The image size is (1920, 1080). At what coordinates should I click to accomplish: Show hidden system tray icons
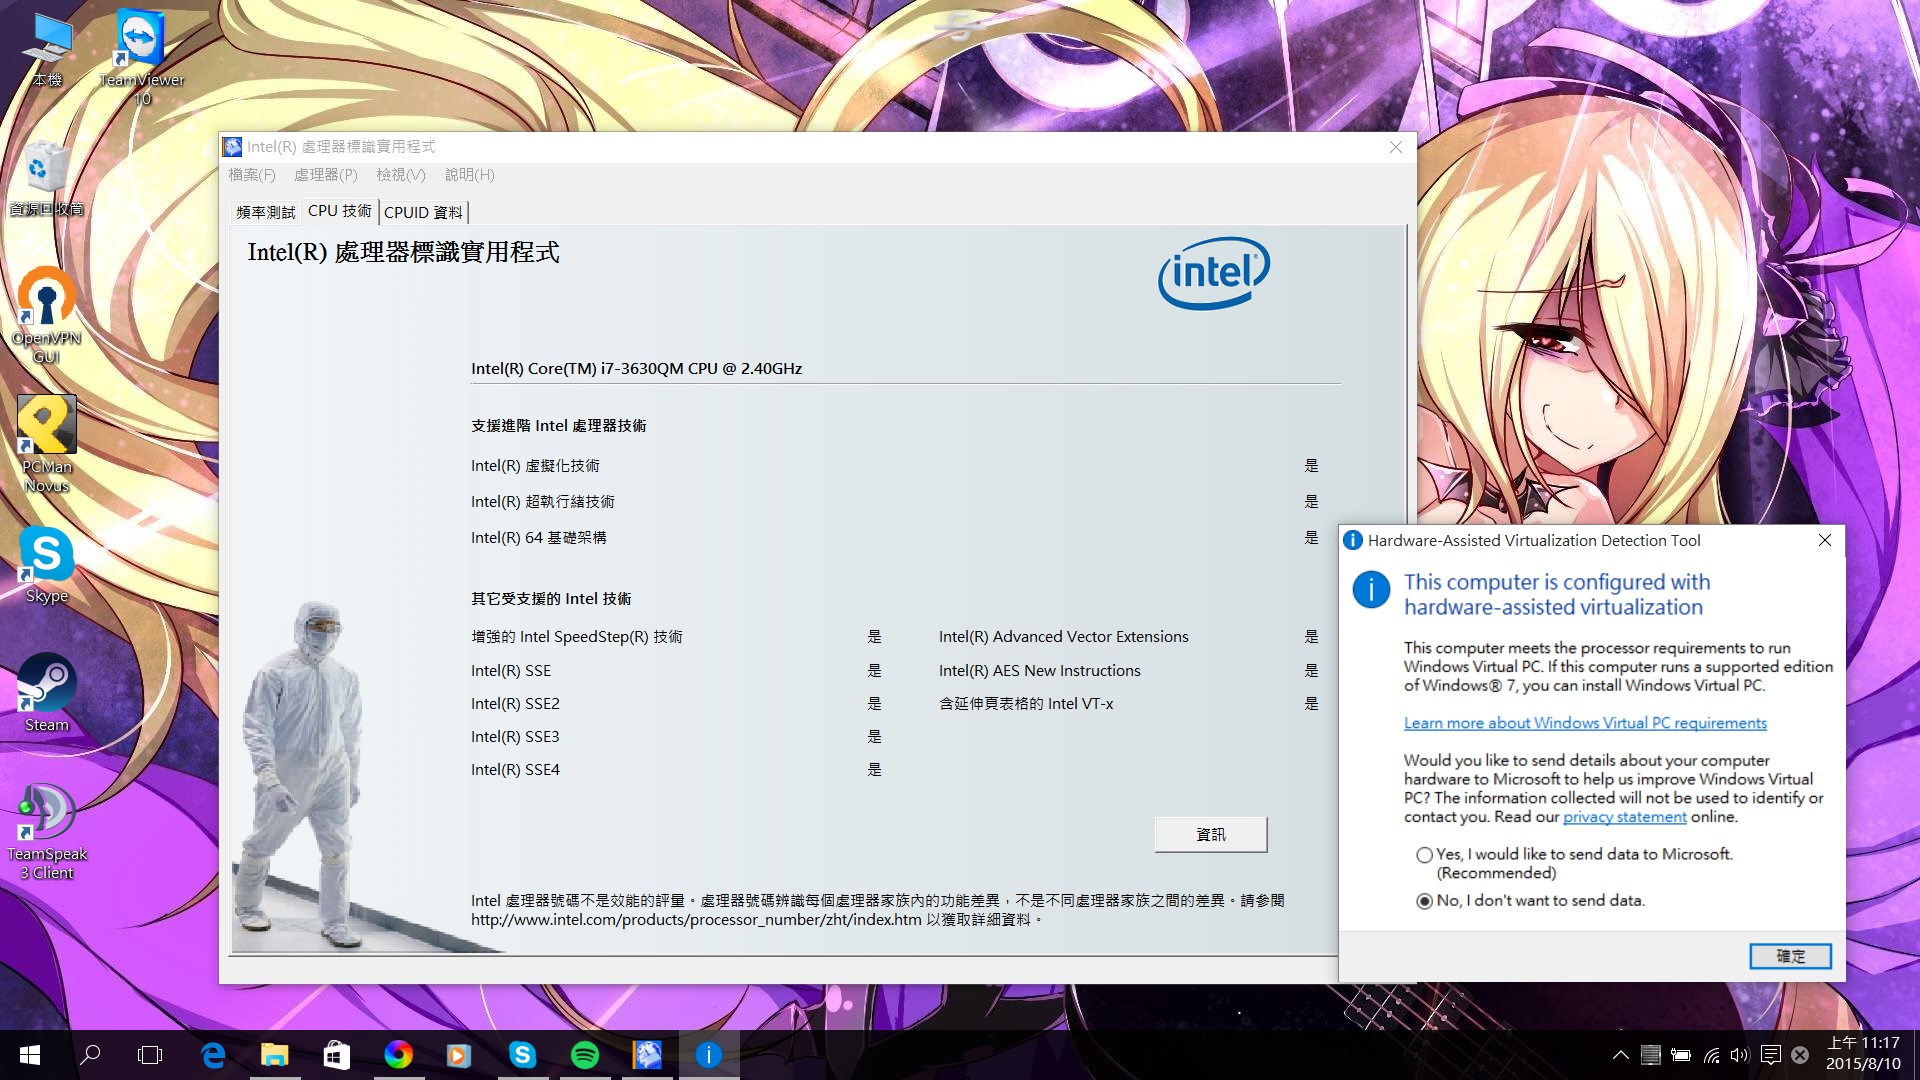[x=1621, y=1055]
